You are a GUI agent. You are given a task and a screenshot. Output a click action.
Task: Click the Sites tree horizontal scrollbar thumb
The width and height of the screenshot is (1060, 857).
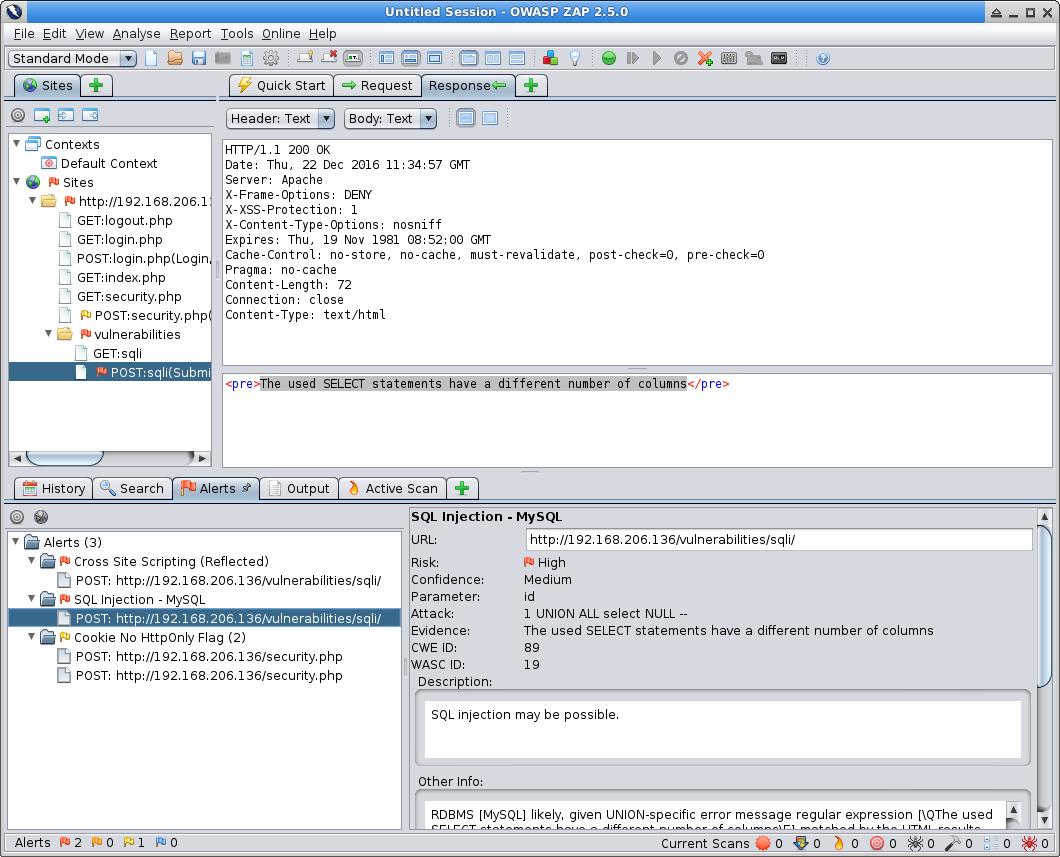pyautogui.click(x=64, y=458)
